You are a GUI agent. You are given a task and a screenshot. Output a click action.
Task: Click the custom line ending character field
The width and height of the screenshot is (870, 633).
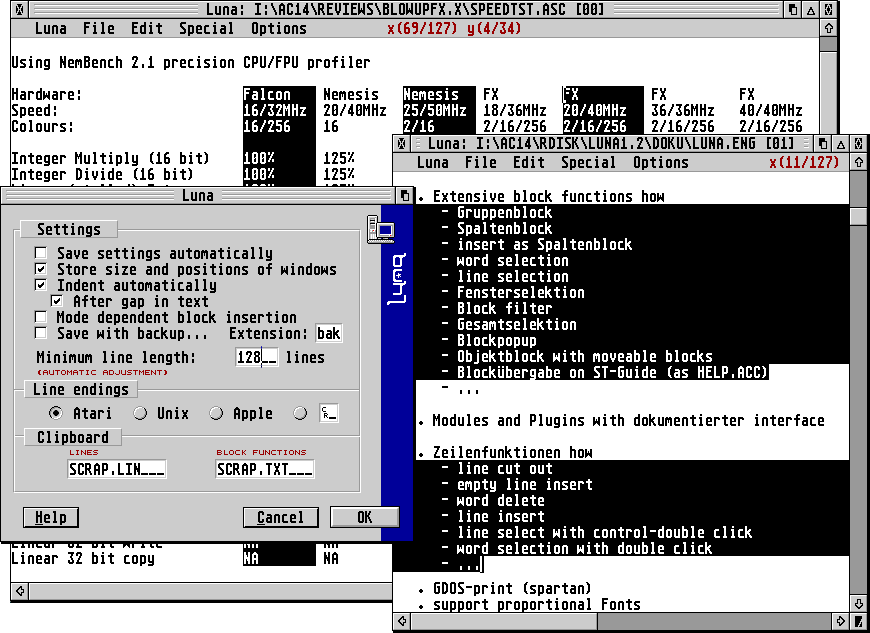coord(328,413)
